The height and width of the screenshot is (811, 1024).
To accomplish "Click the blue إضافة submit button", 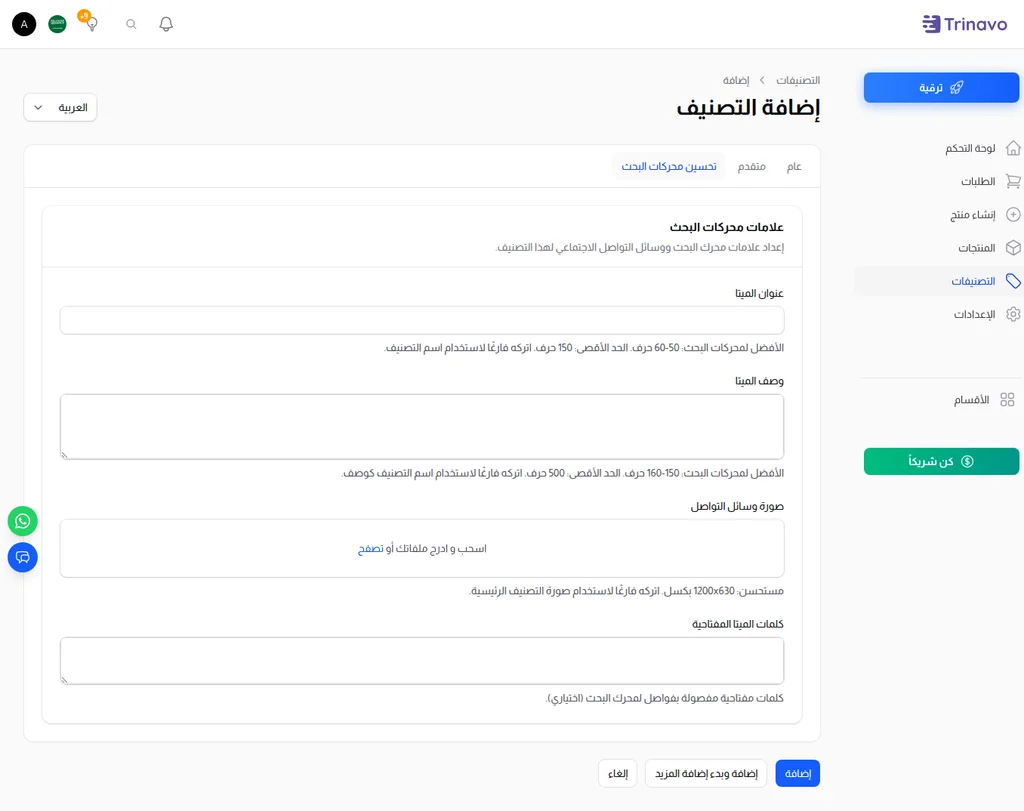I will [x=797, y=773].
